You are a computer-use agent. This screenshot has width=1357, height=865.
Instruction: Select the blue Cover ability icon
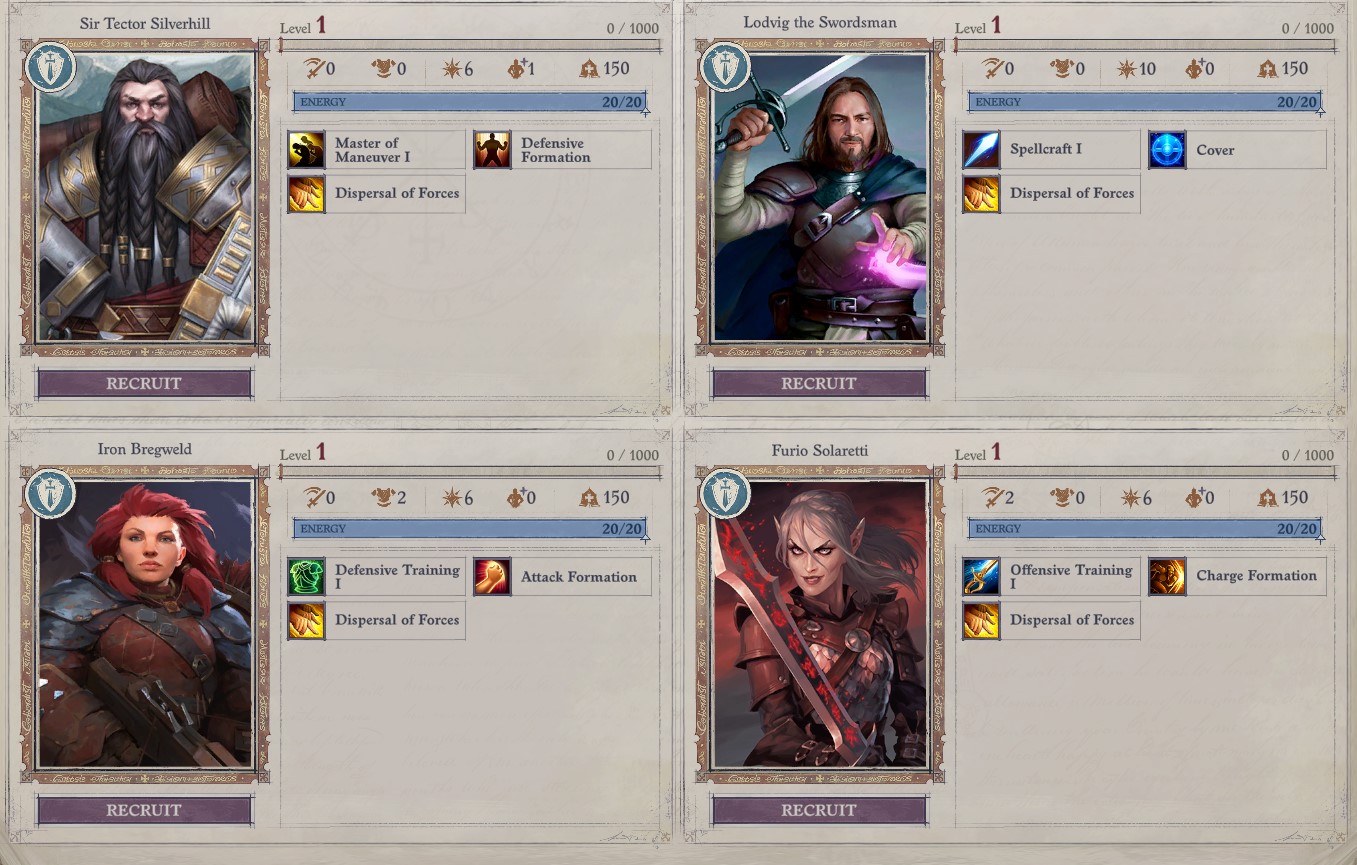1167,150
